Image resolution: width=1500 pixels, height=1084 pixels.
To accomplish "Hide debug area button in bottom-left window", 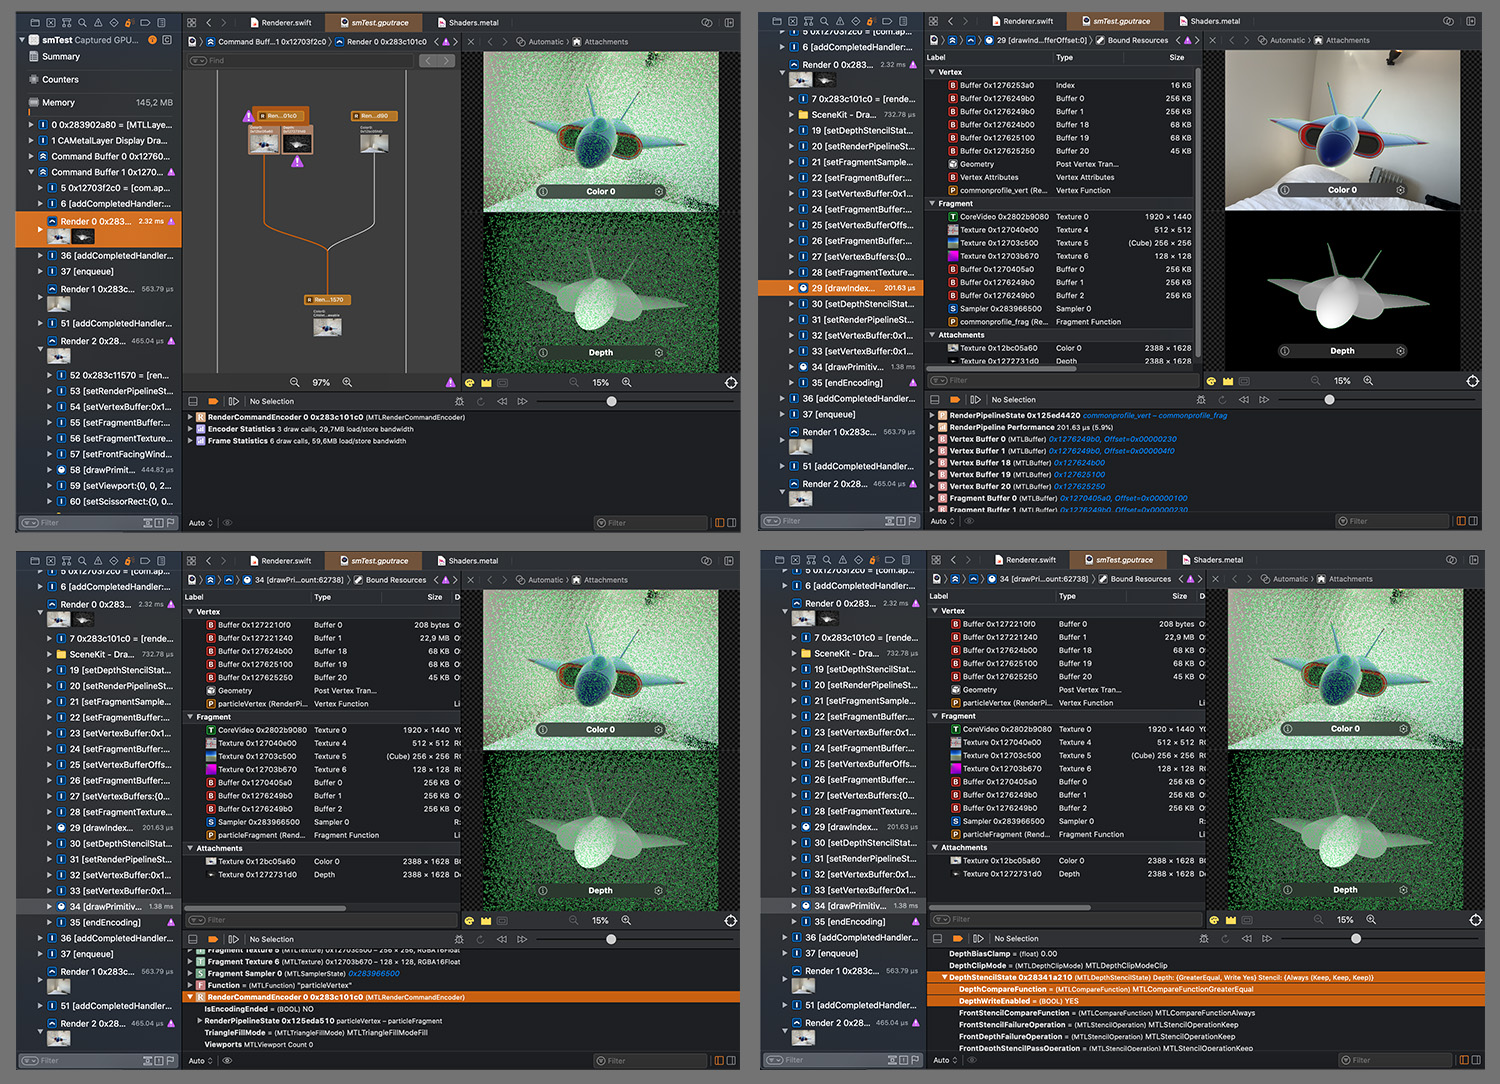I will (193, 939).
